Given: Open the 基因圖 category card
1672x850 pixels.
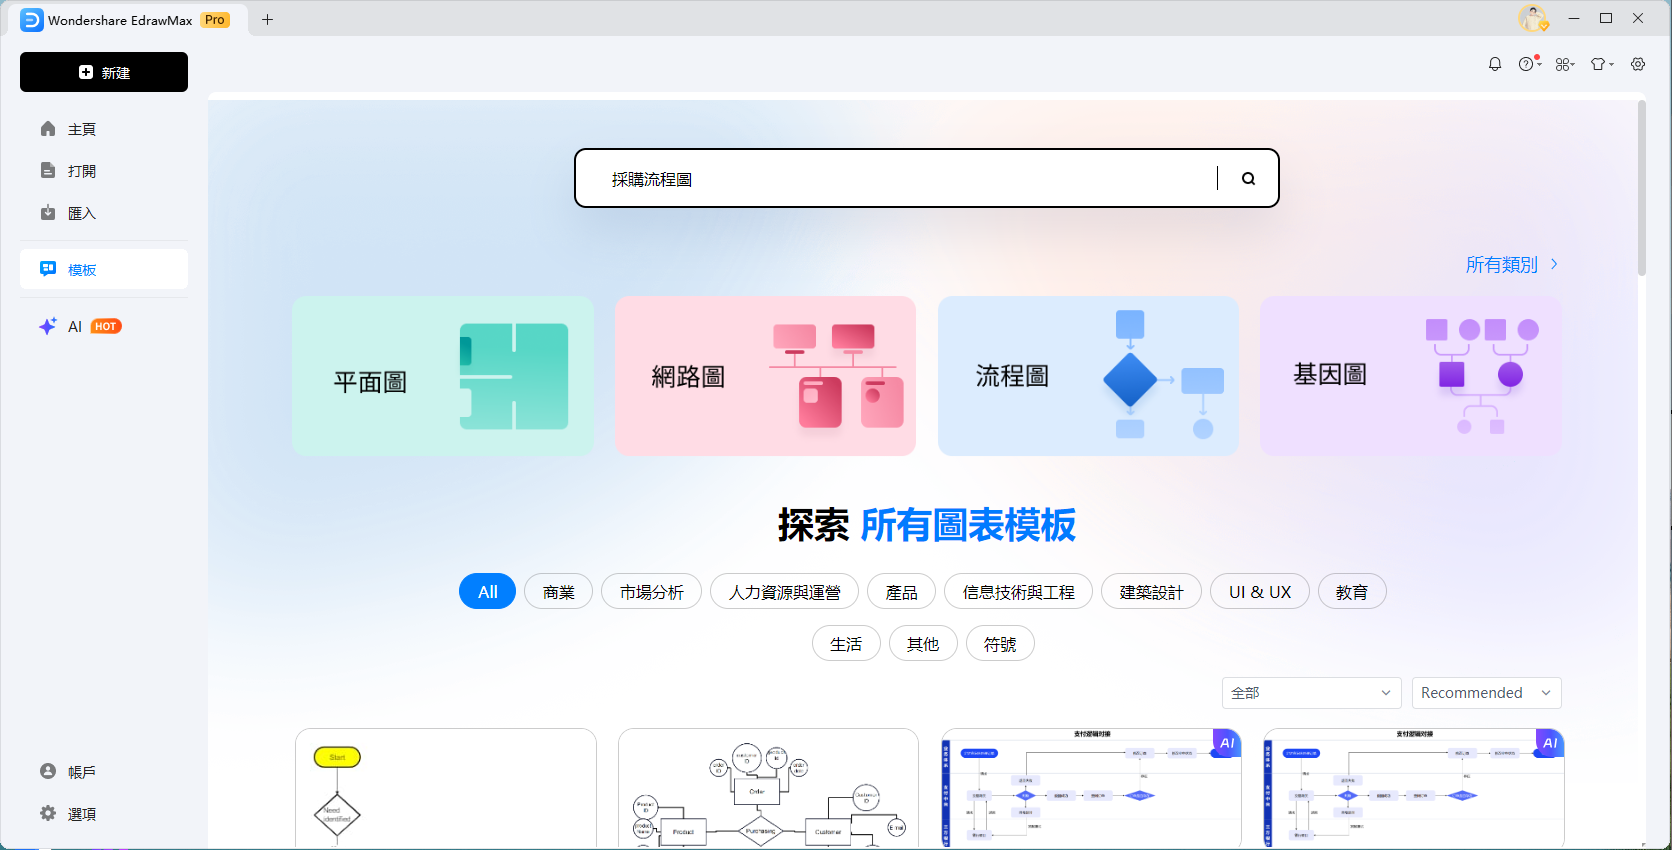Looking at the screenshot, I should pos(1410,376).
